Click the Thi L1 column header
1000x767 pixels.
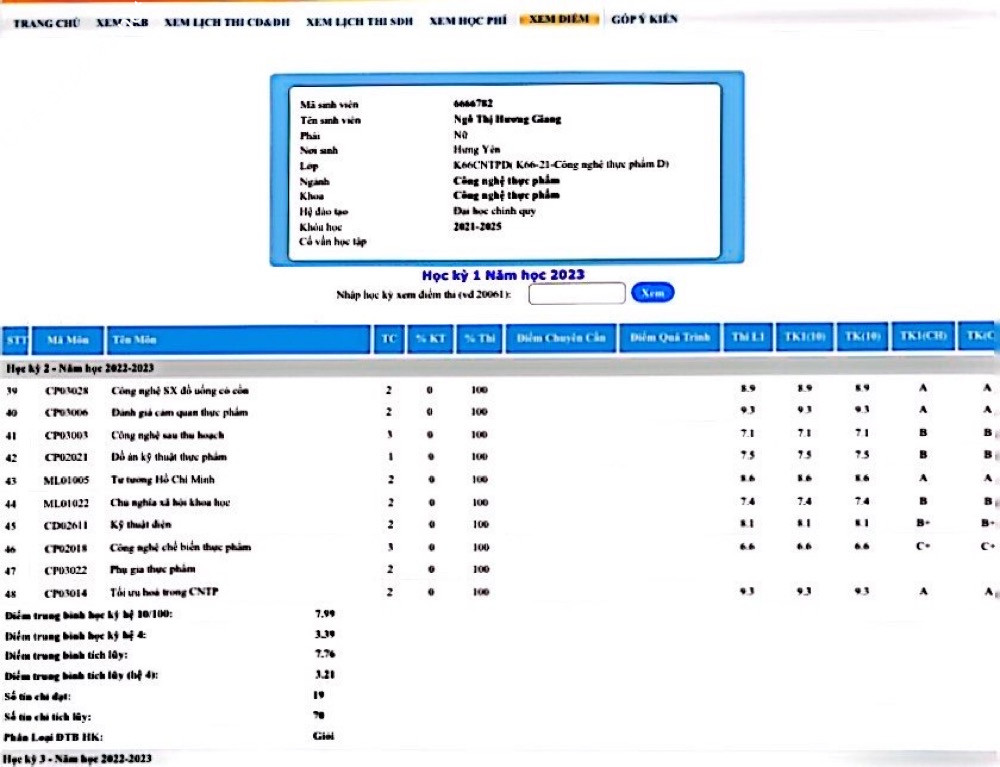pos(748,338)
